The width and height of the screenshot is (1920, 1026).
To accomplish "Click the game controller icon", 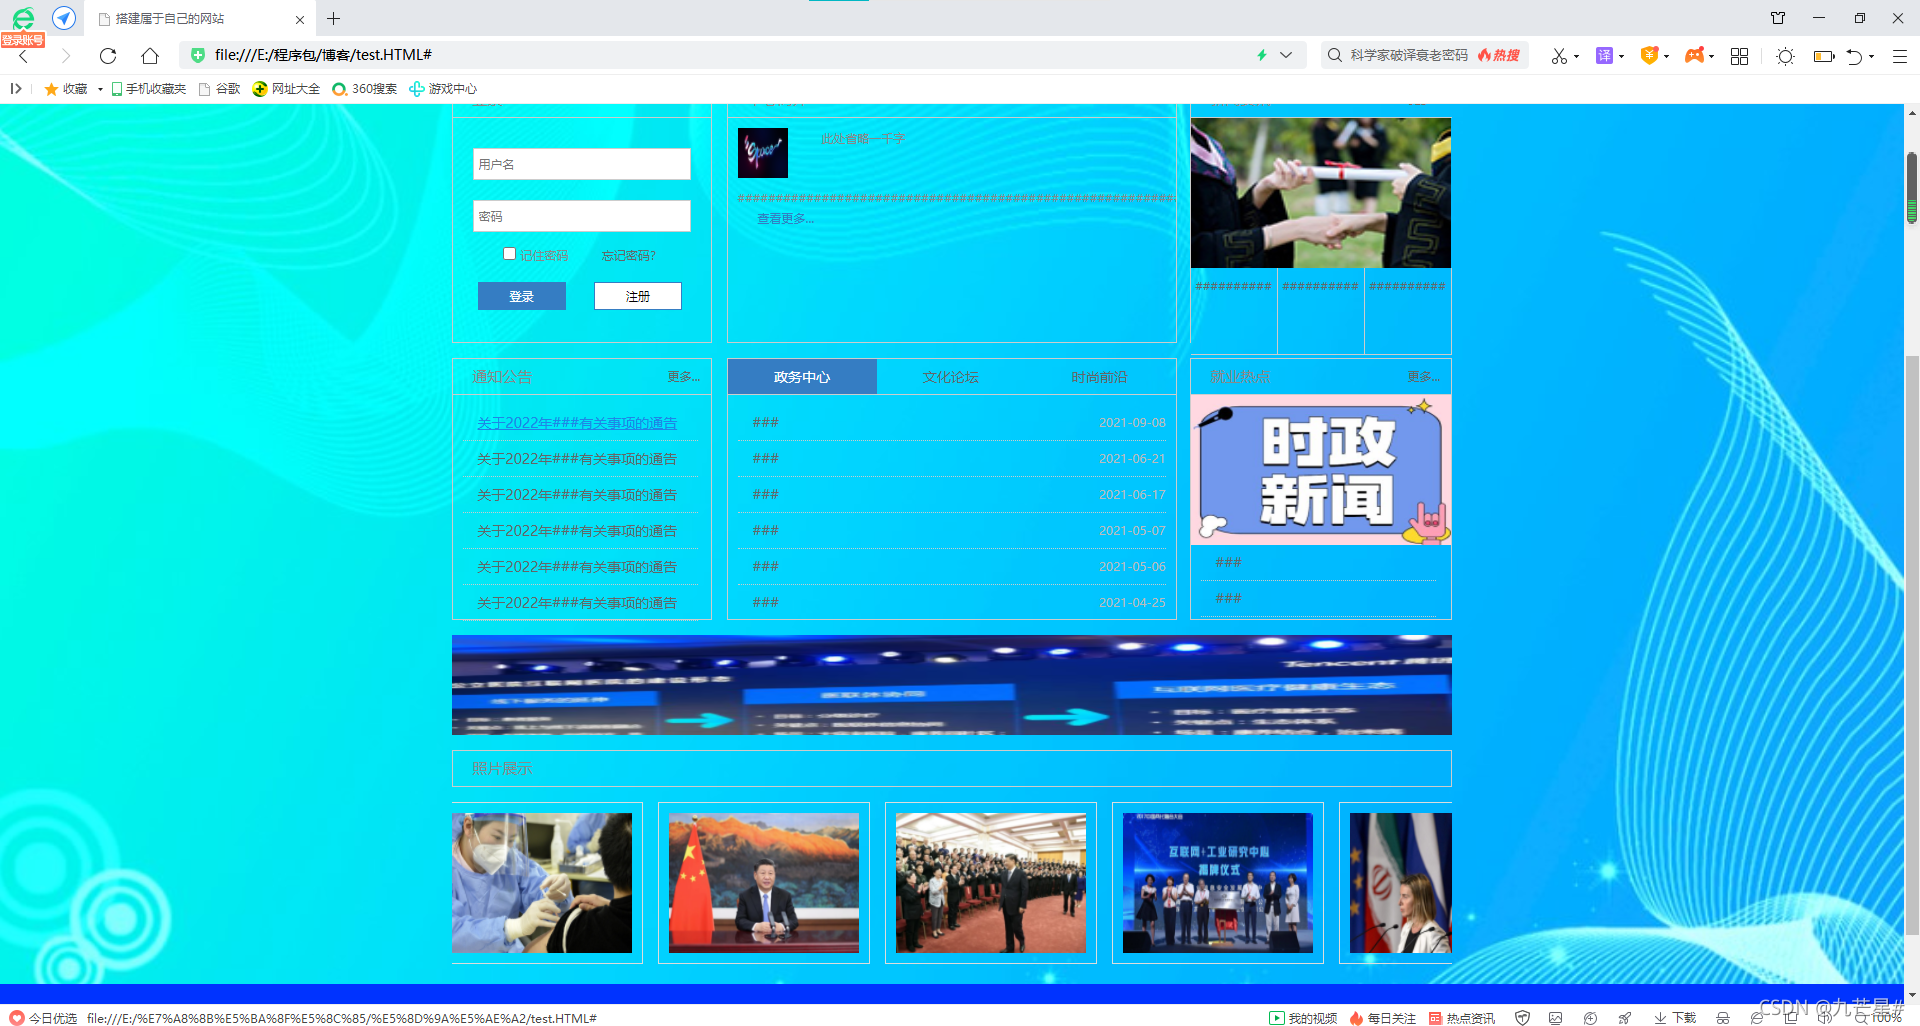I will 1694,56.
